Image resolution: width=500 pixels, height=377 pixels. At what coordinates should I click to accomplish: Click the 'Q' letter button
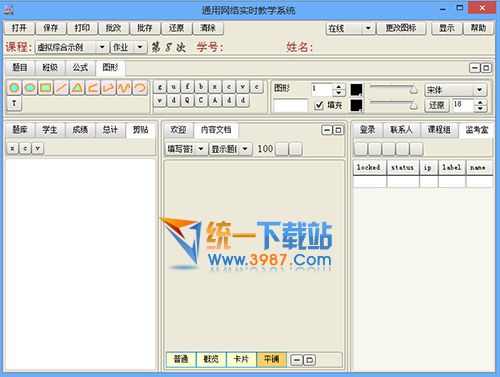coord(187,100)
